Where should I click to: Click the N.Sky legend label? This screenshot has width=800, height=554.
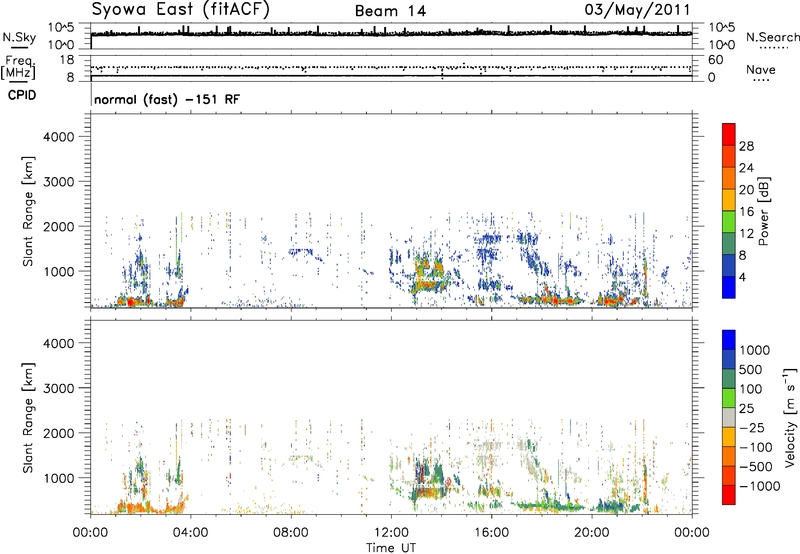(19, 37)
